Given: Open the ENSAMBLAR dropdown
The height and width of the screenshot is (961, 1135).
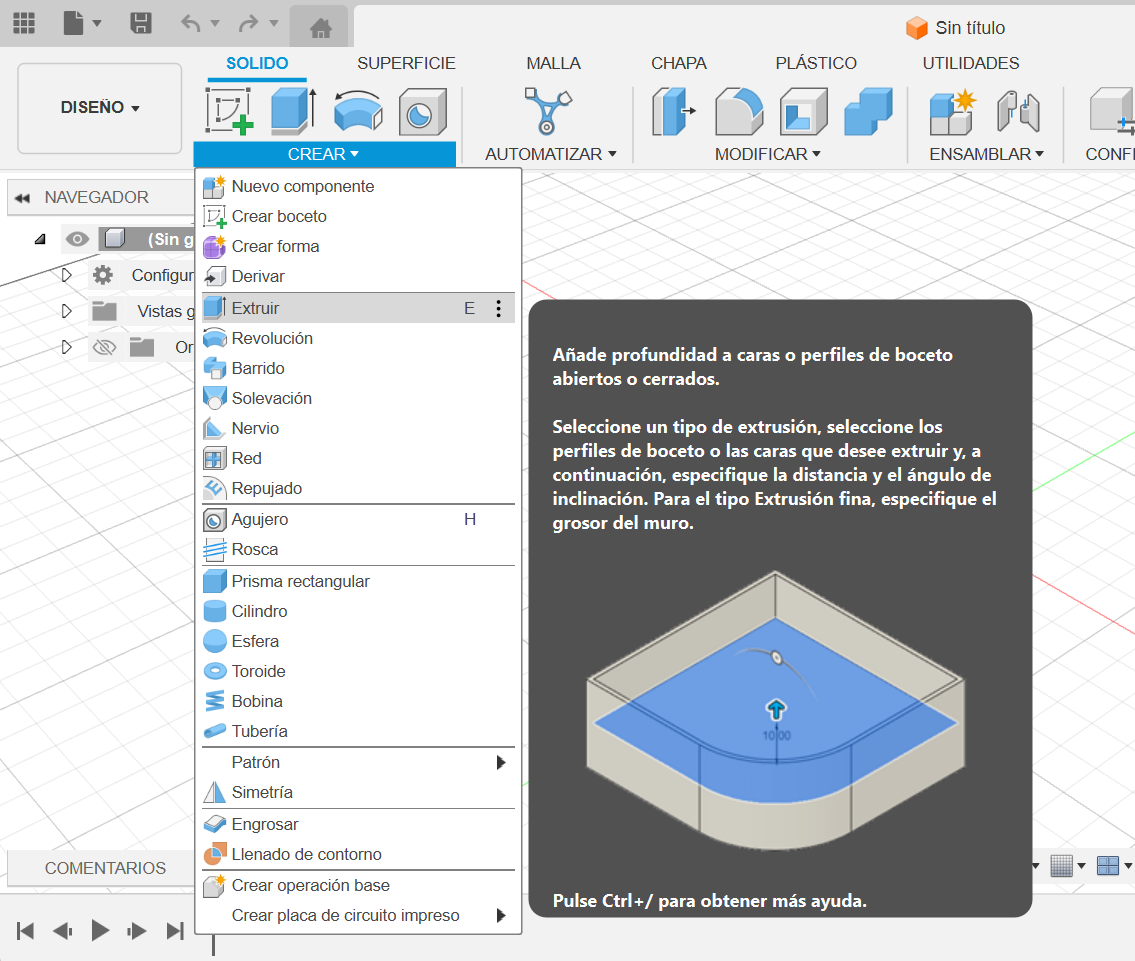Looking at the screenshot, I should [987, 154].
